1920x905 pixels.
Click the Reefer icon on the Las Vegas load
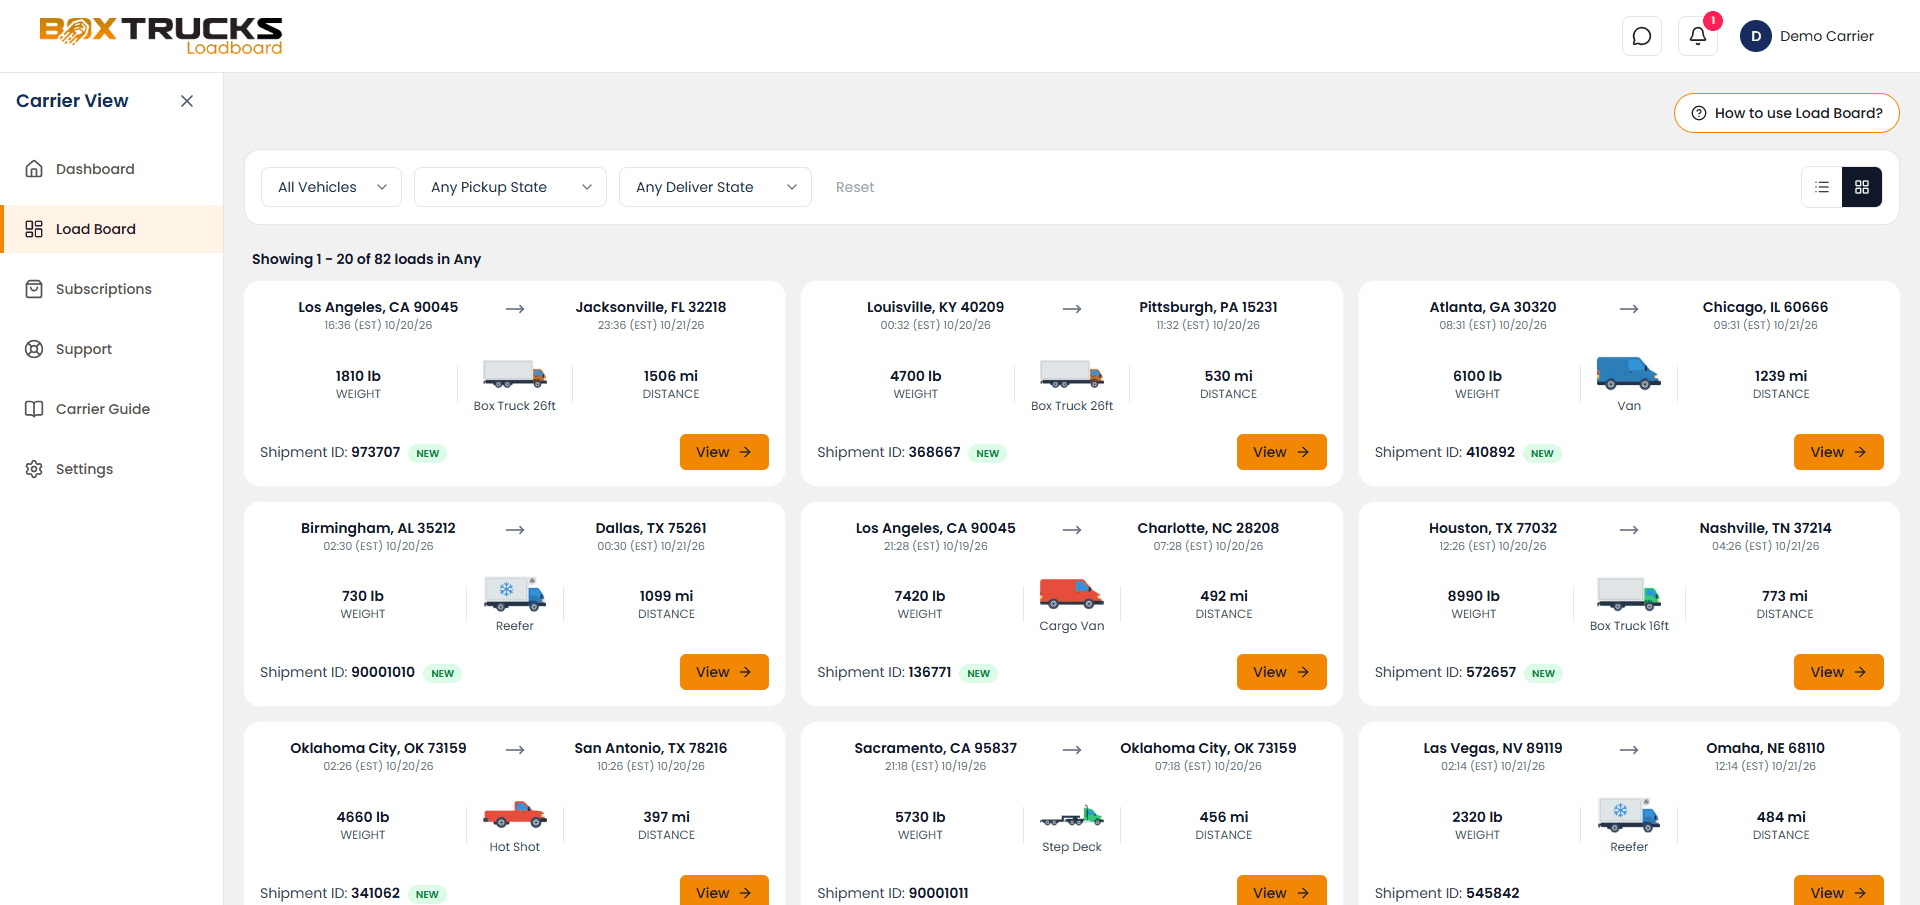pyautogui.click(x=1629, y=815)
